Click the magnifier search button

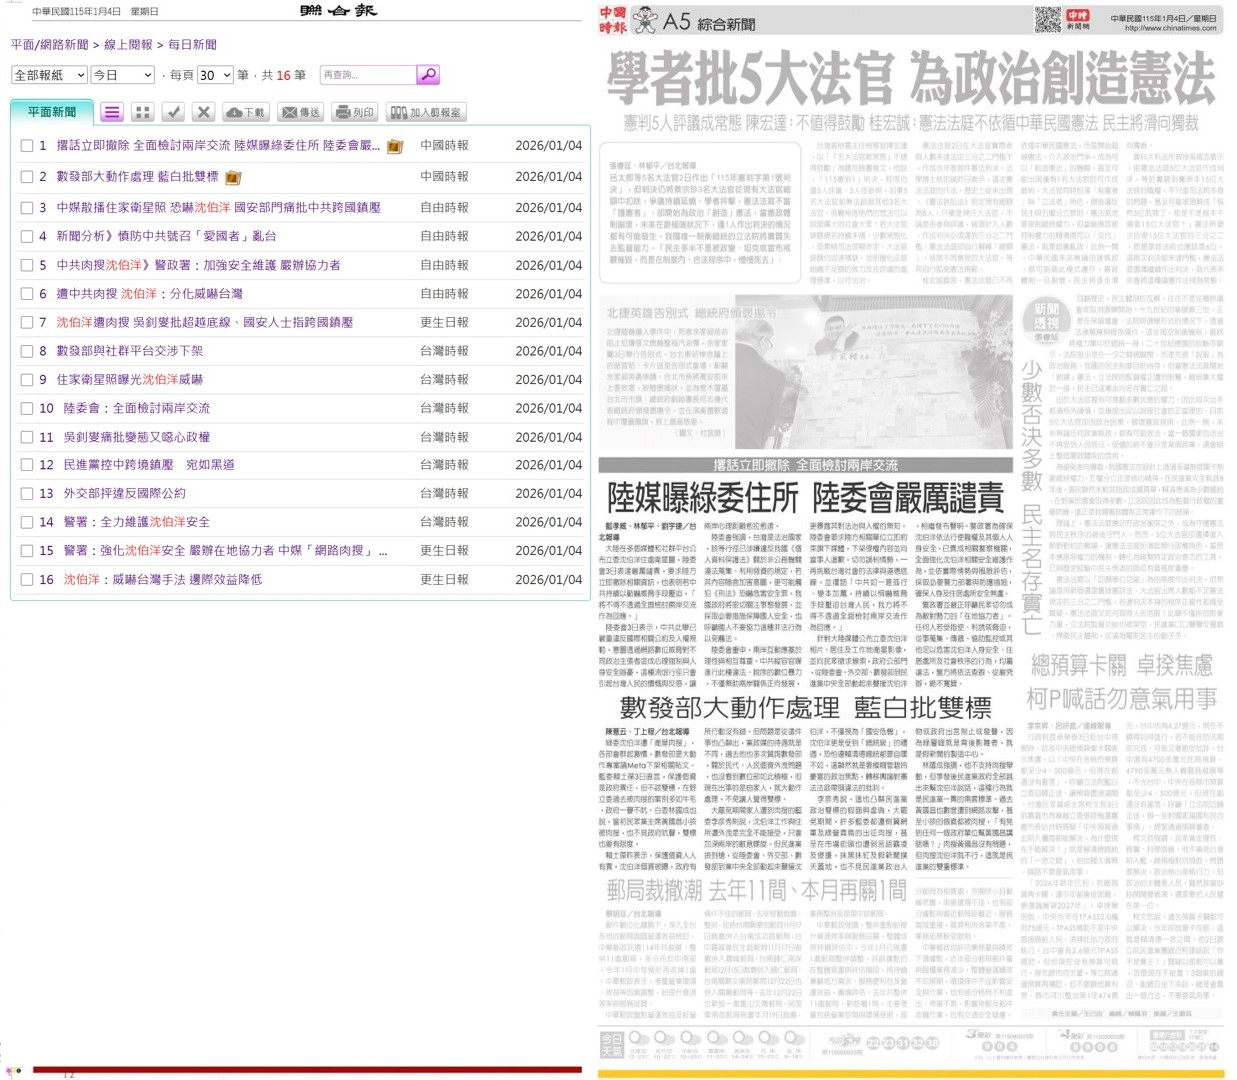point(427,75)
